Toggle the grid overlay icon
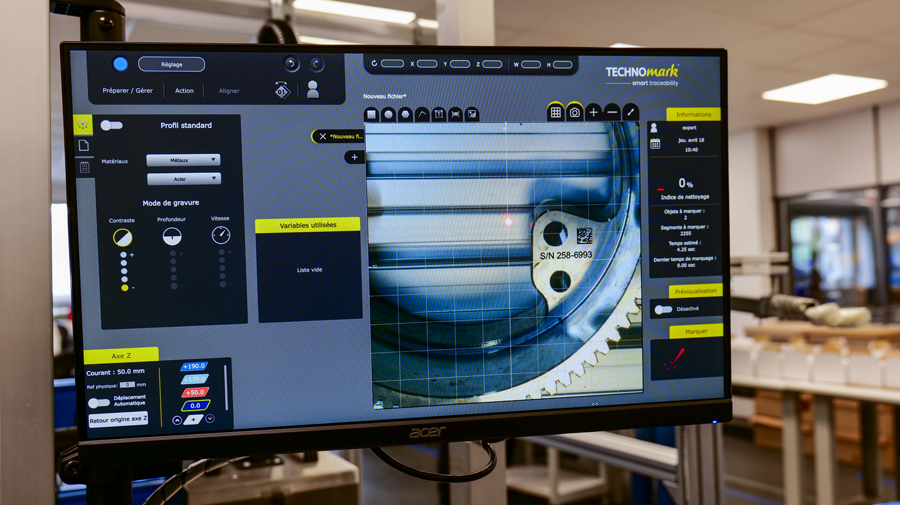Viewport: 900px width, 505px height. [x=555, y=113]
